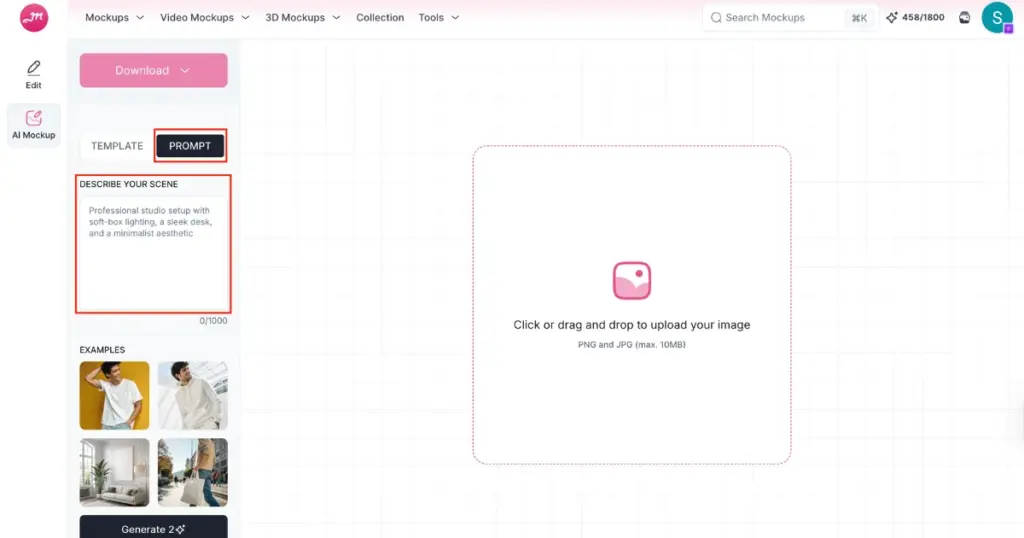Viewport: 1024px width, 538px height.
Task: Click the image upload icon
Action: point(632,281)
